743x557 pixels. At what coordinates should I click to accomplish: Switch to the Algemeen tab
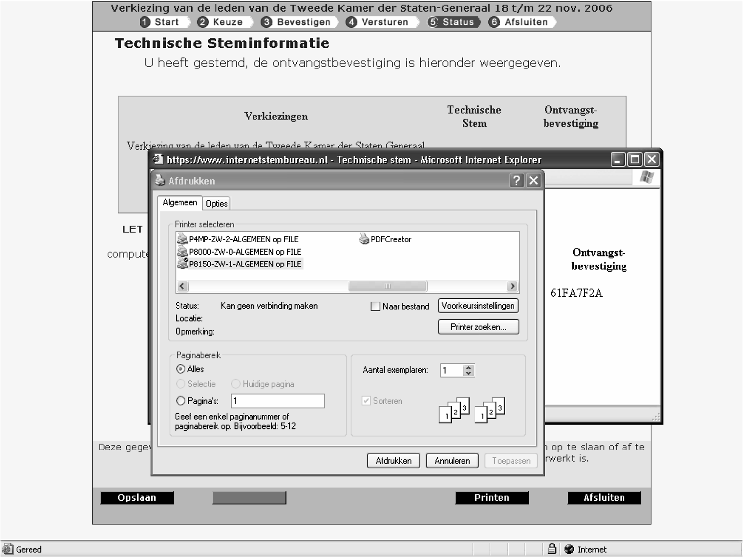pos(180,202)
